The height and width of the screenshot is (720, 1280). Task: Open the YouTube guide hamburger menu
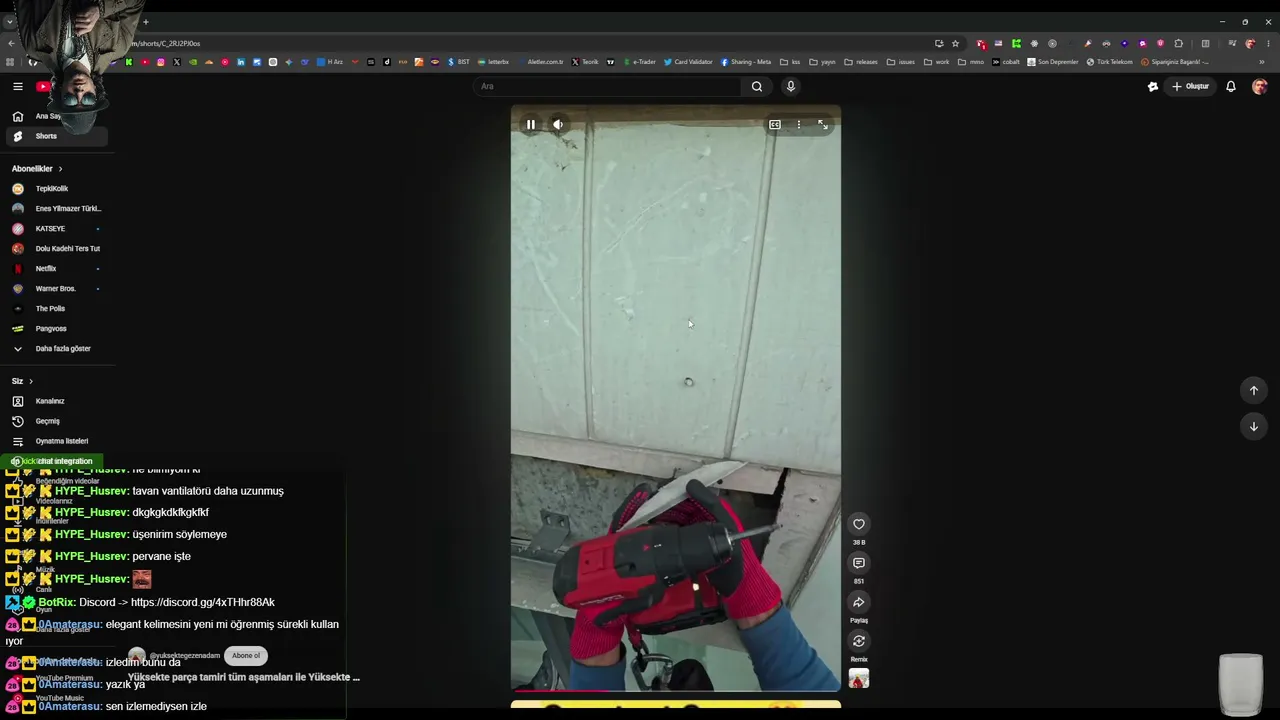17,87
